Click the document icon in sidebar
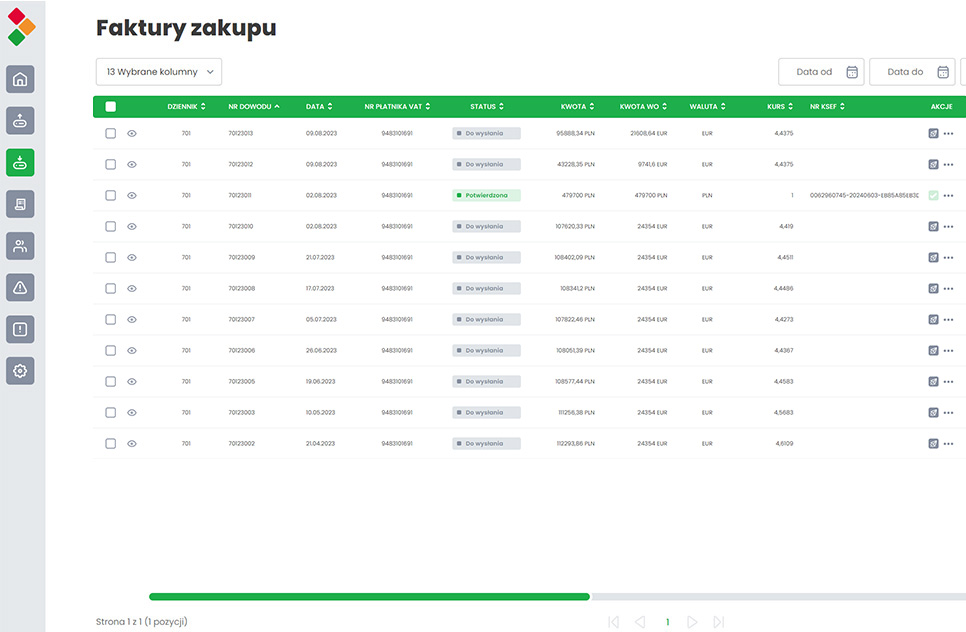966x632 pixels. [20, 204]
